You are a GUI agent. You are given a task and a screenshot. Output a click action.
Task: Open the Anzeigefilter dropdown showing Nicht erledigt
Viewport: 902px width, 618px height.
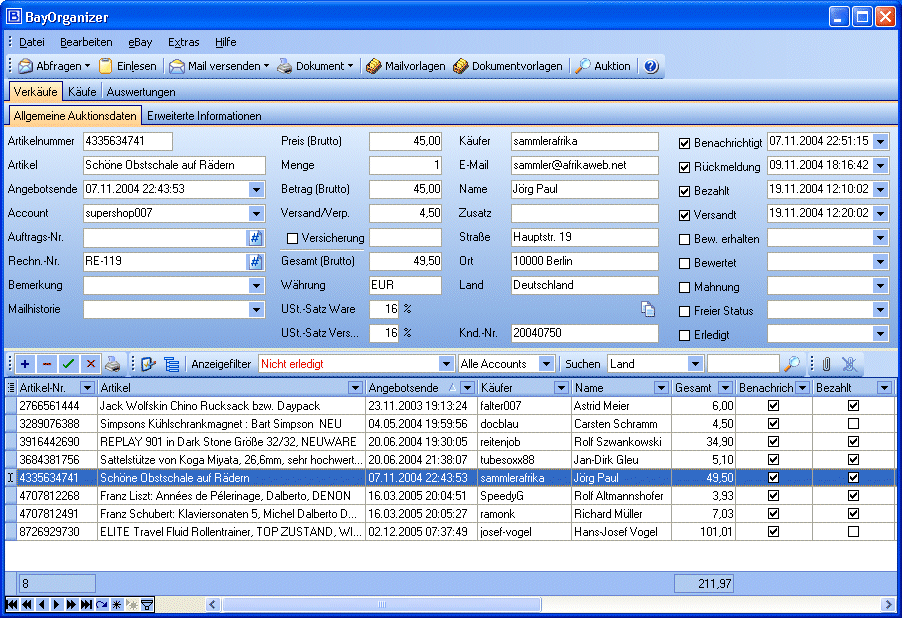[446, 364]
